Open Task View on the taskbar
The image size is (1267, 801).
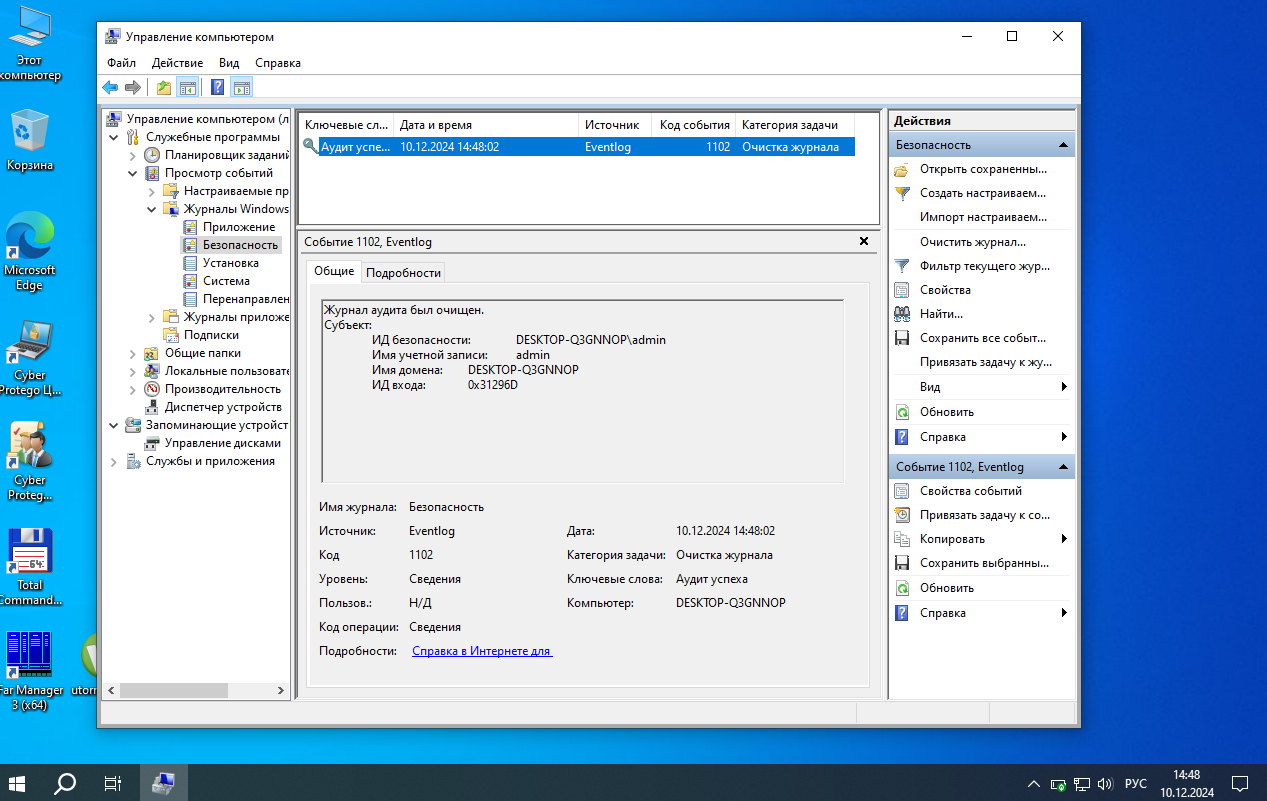tap(113, 783)
